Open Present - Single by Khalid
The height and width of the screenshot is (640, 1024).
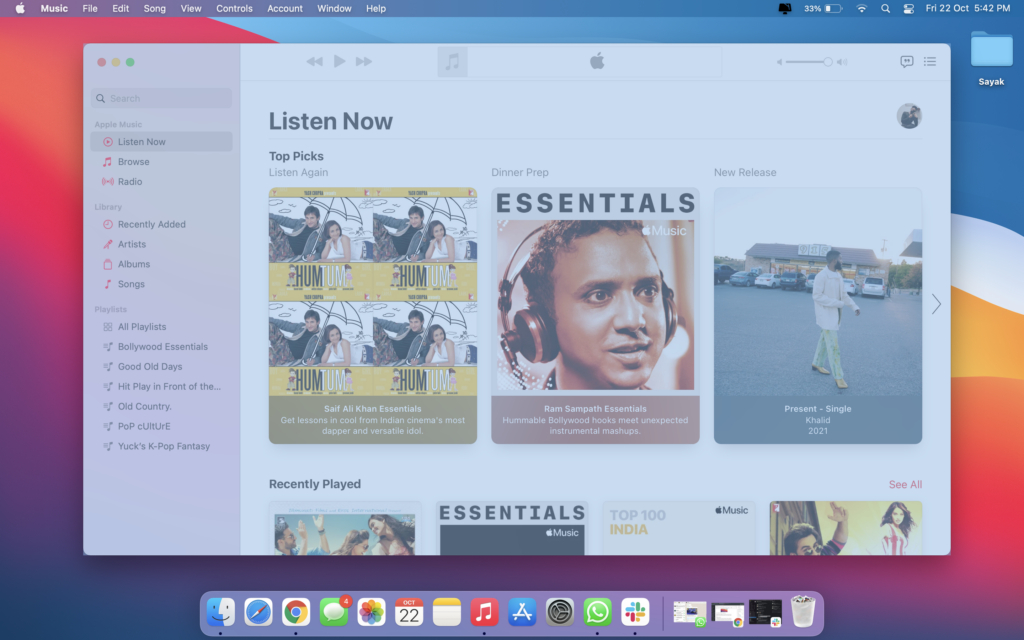tap(818, 315)
